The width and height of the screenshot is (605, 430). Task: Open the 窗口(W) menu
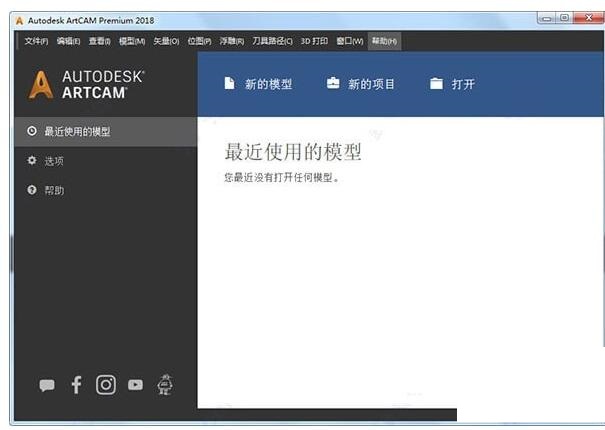click(x=350, y=41)
